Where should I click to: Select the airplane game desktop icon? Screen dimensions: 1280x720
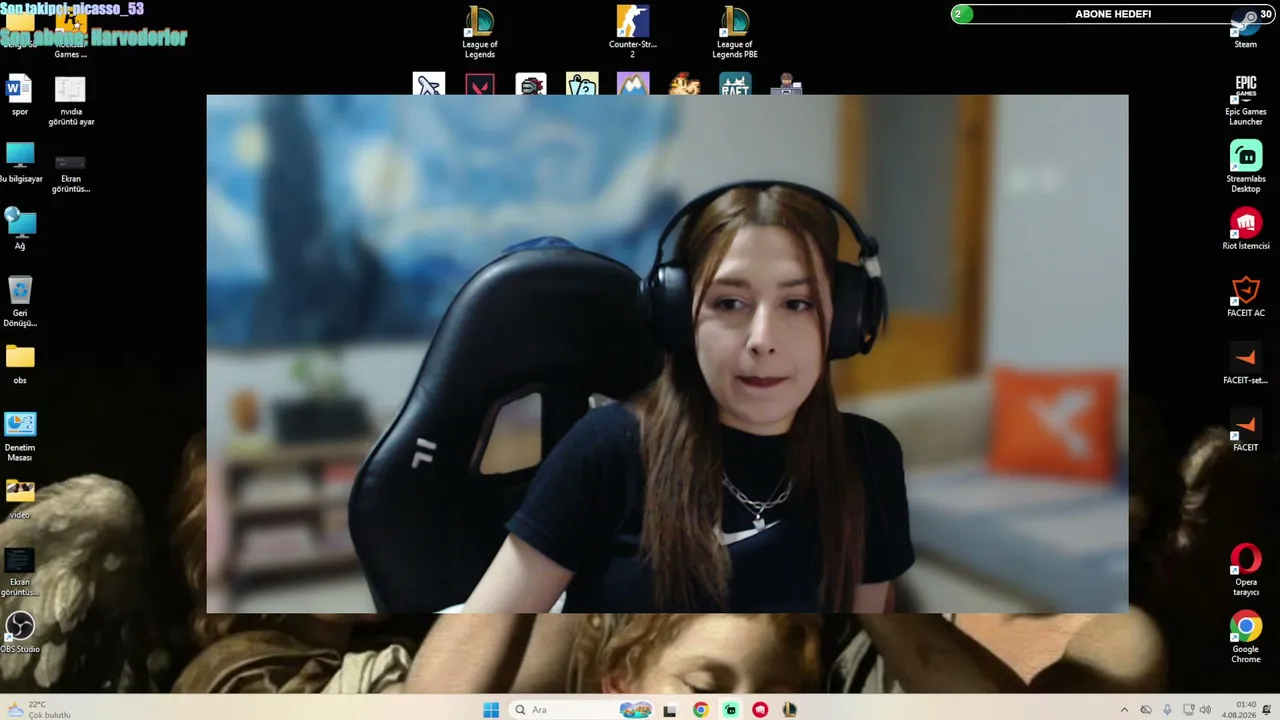pos(428,84)
